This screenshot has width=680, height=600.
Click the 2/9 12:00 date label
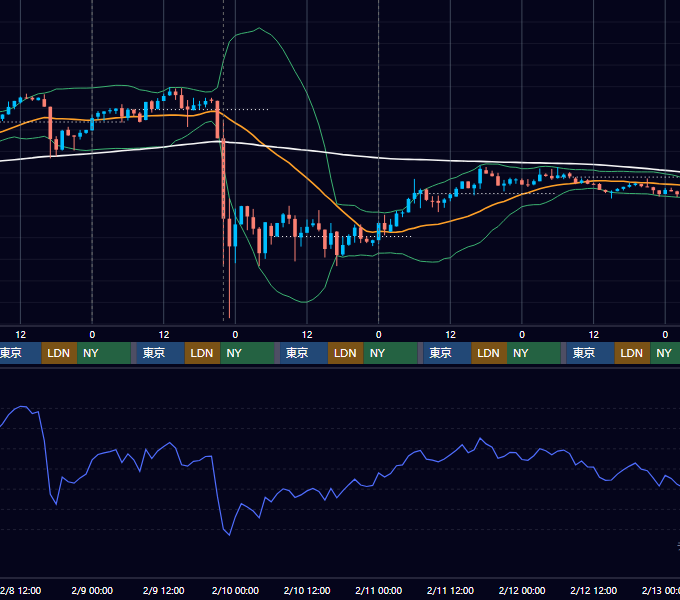pos(163,590)
